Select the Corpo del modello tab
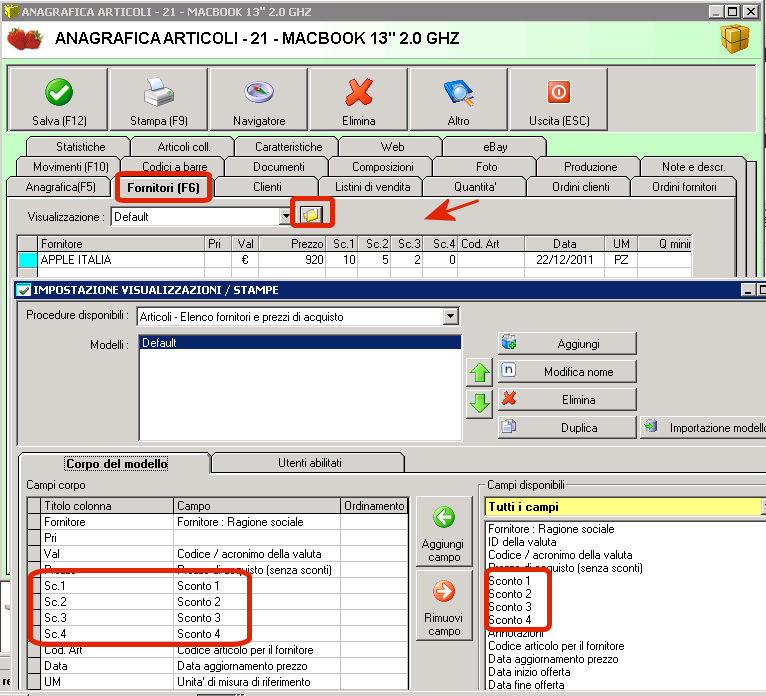The width and height of the screenshot is (766, 696). pyautogui.click(x=116, y=464)
